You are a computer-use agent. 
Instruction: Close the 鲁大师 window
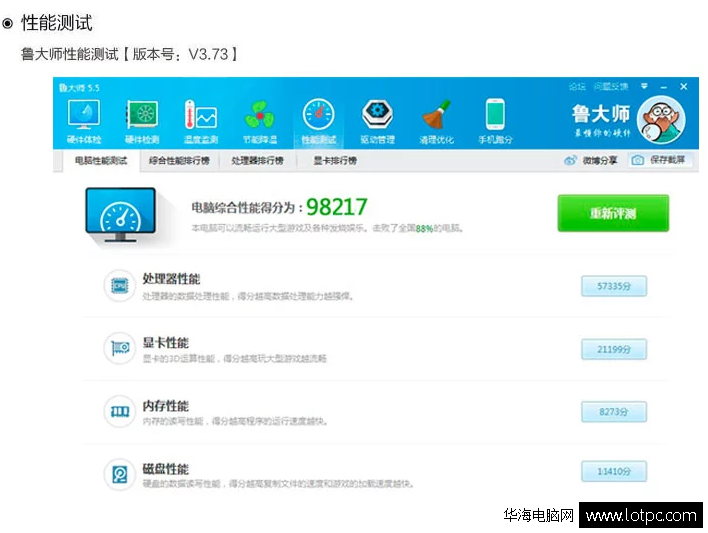684,86
